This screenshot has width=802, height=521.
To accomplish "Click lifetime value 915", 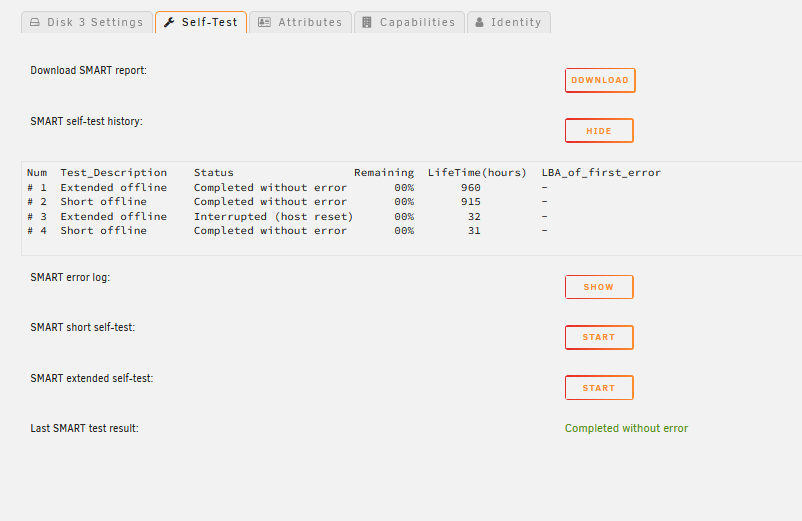I will point(471,202).
